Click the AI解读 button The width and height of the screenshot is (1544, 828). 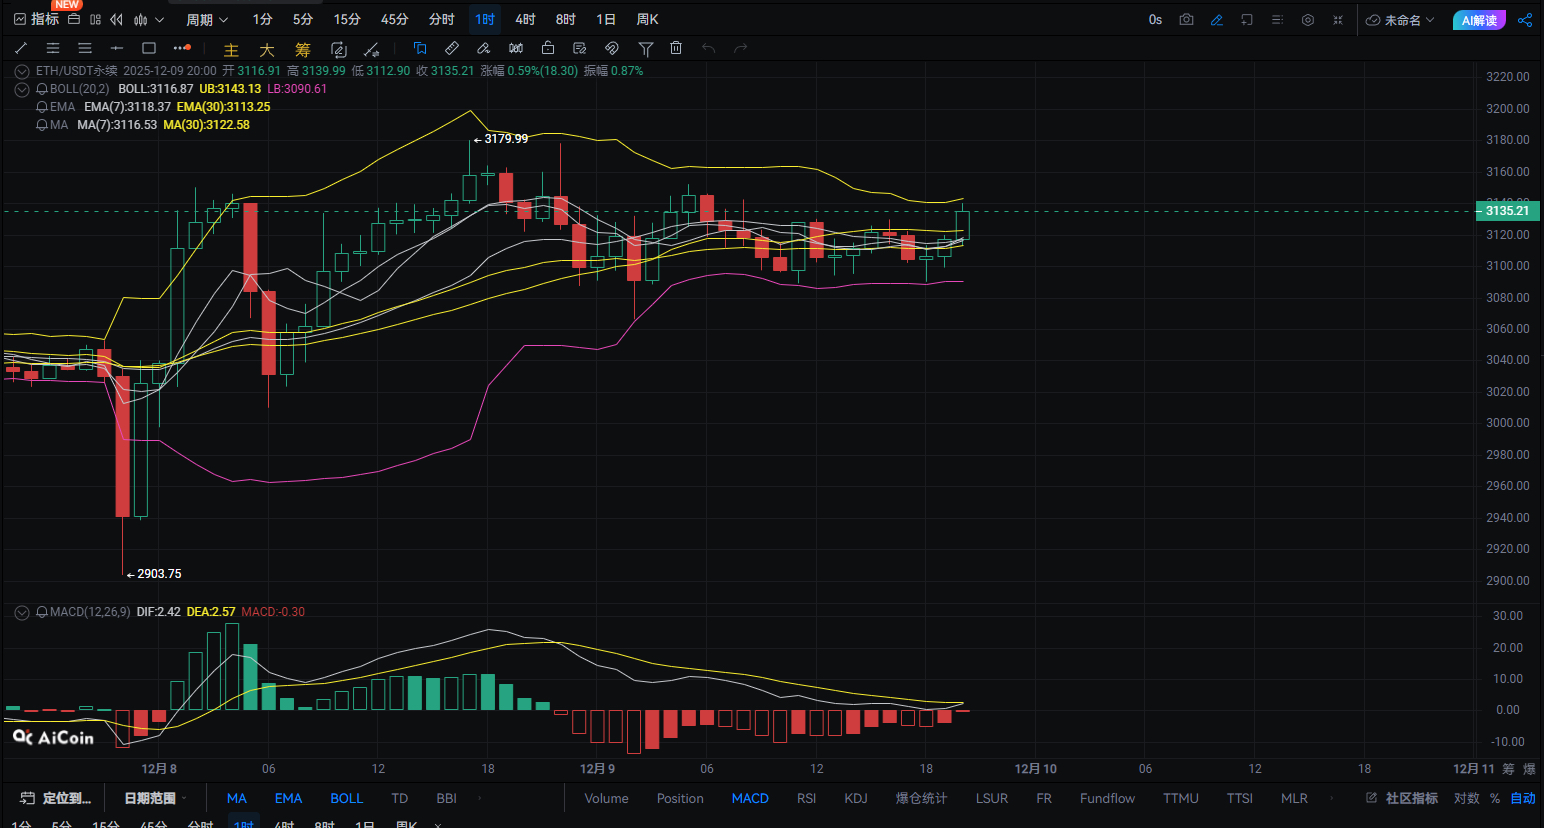[x=1479, y=20]
